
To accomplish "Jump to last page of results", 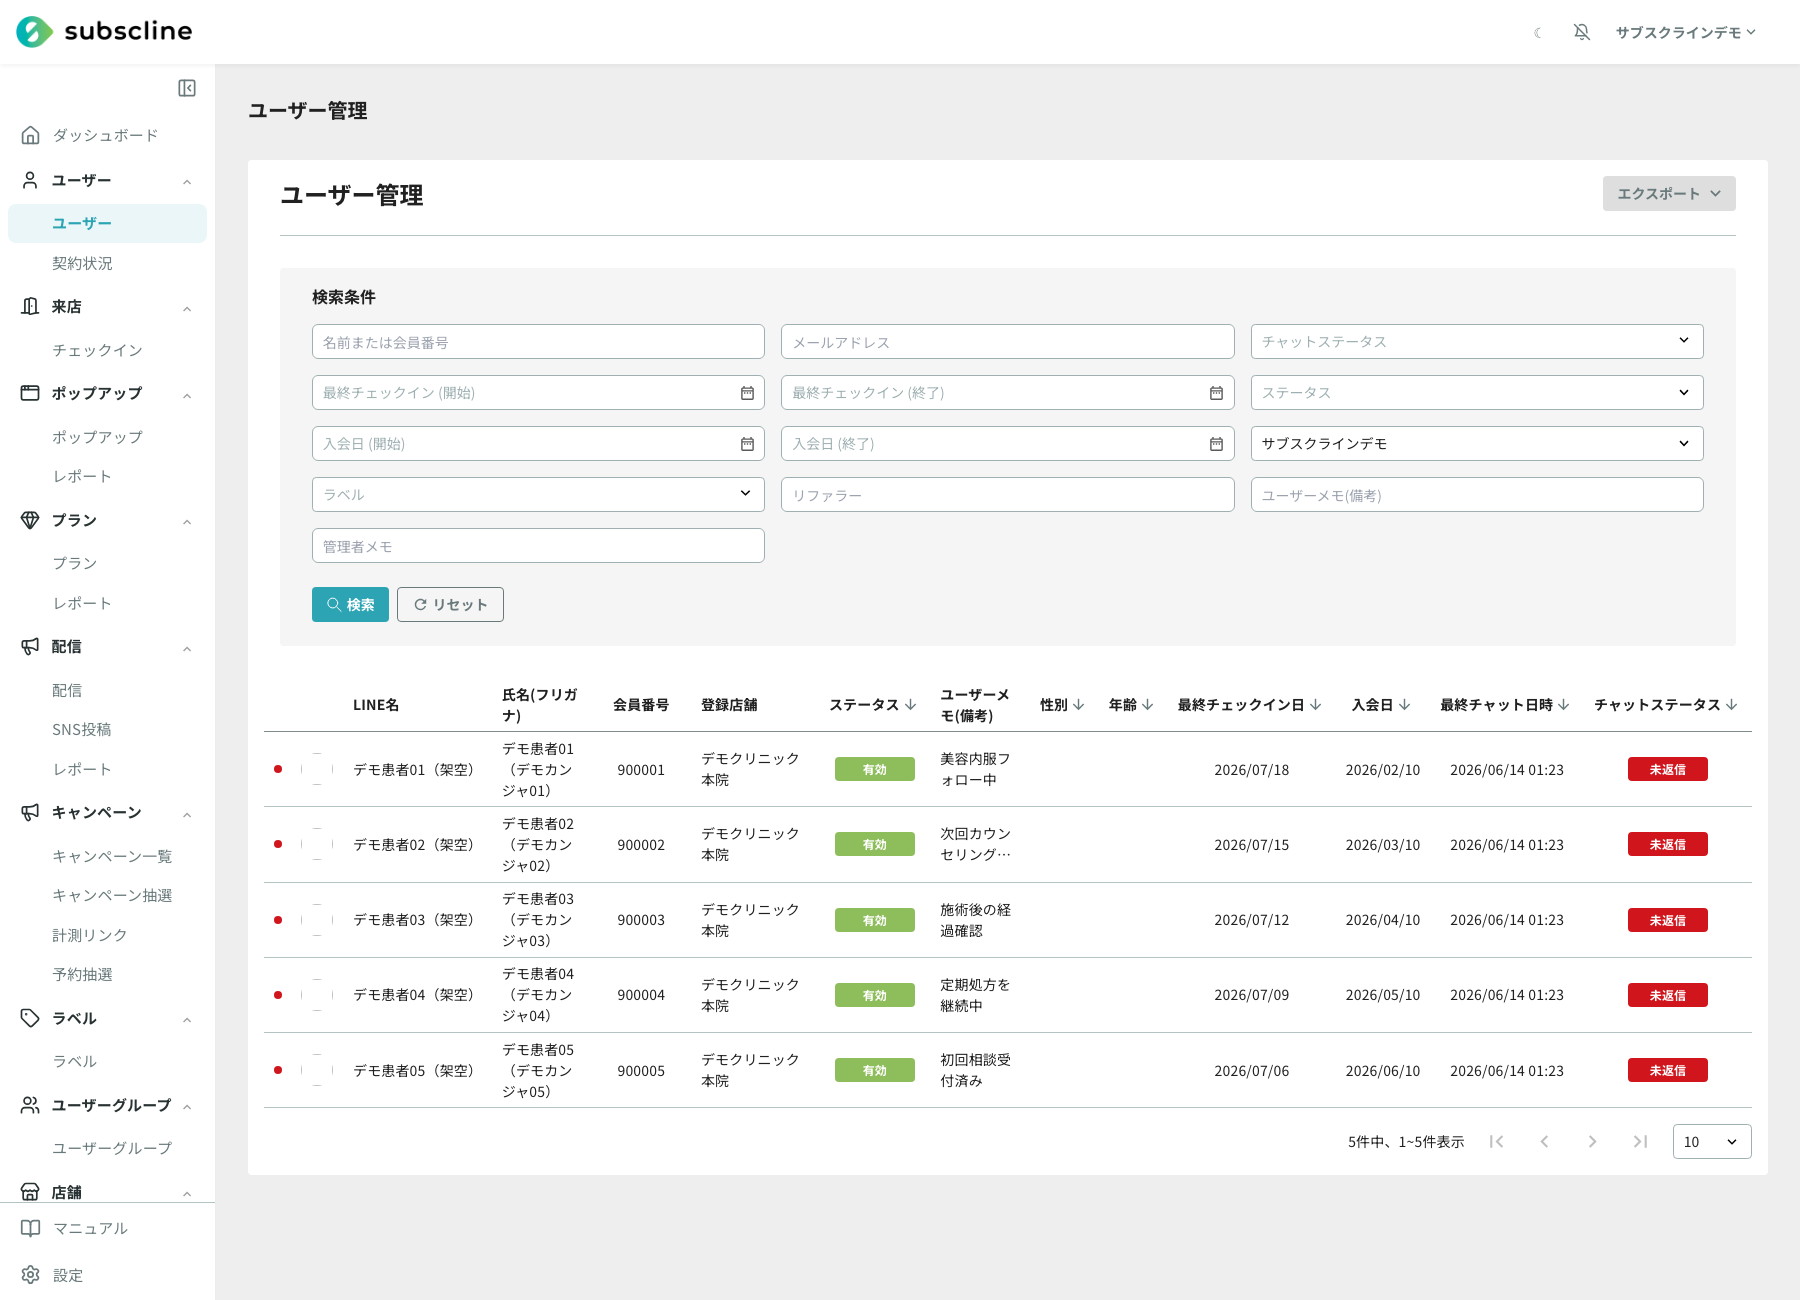I will pyautogui.click(x=1640, y=1141).
